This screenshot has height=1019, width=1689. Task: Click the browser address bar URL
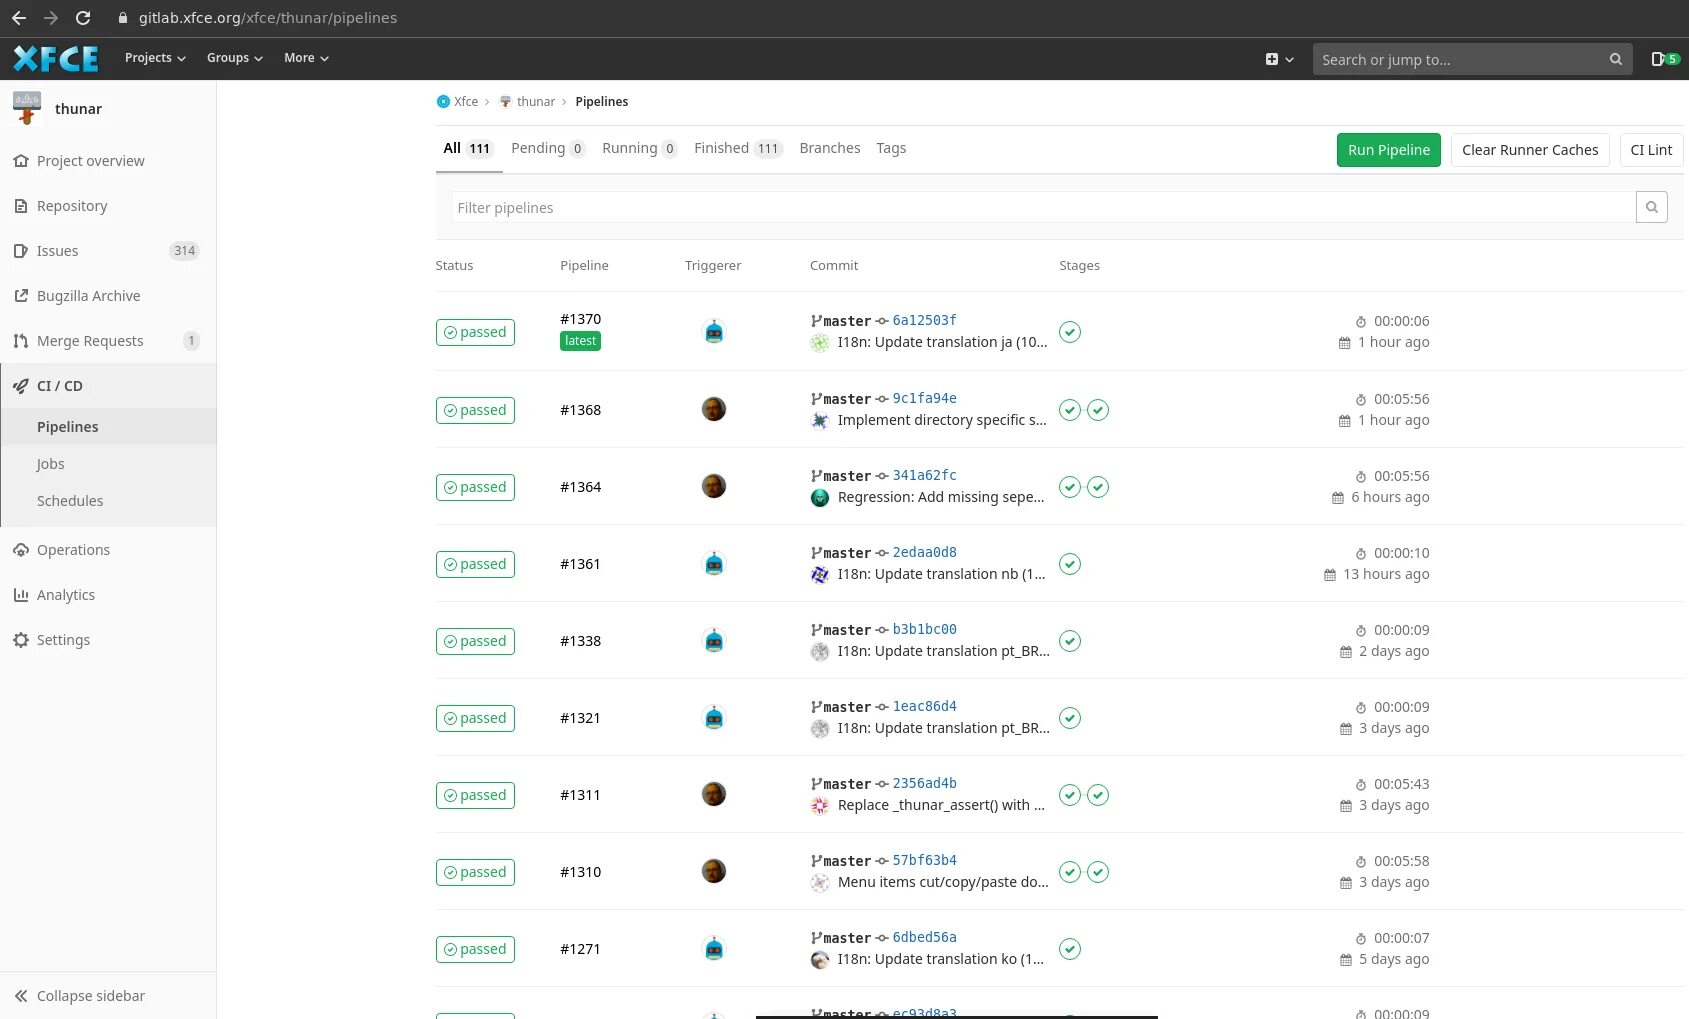[268, 18]
